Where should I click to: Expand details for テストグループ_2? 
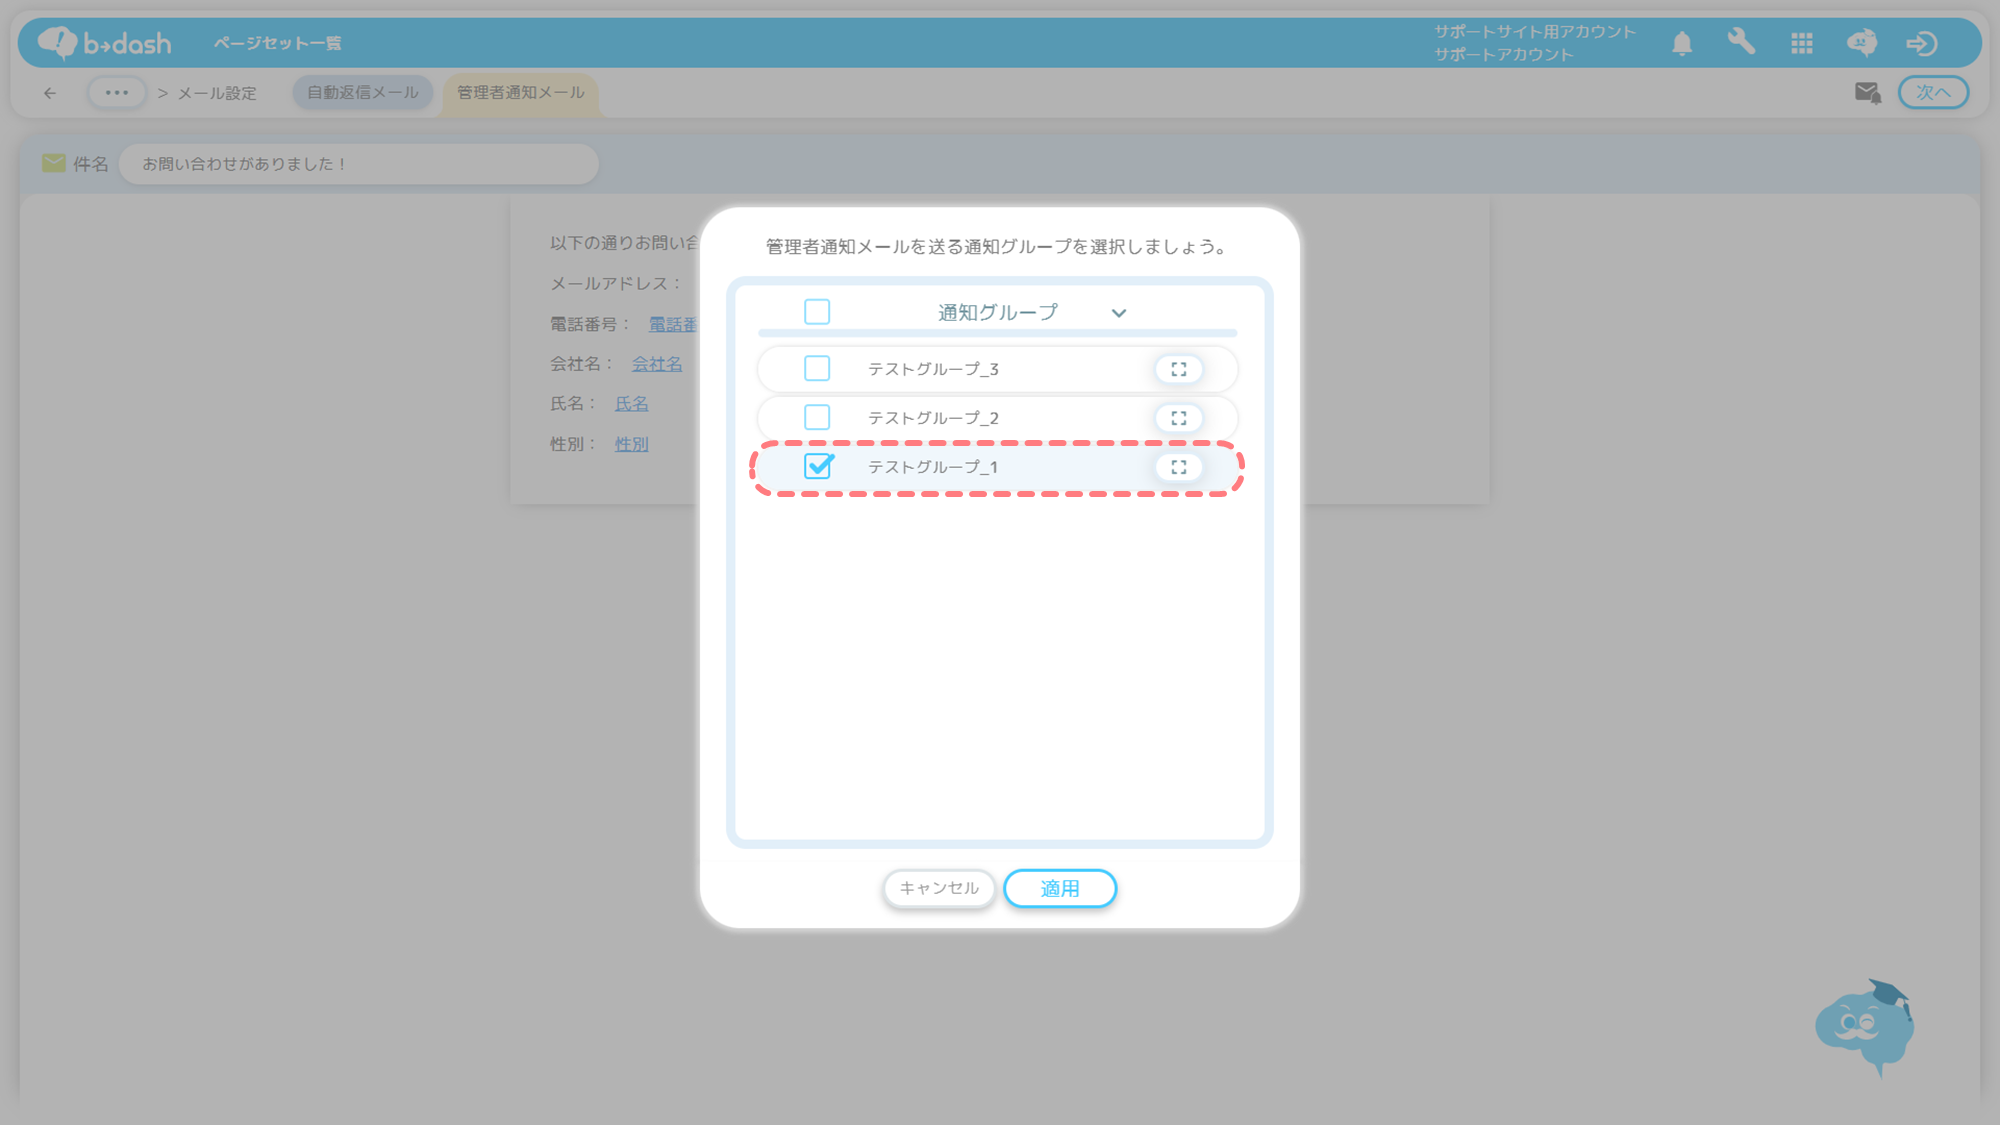point(1178,418)
